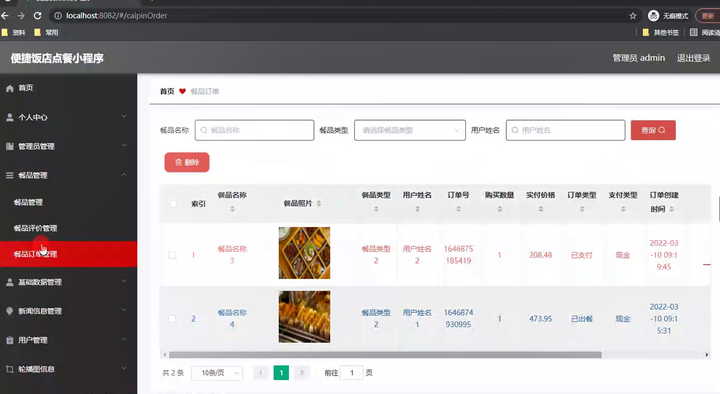The width and height of the screenshot is (720, 394).
Task: Expand the 用户管理 sidebar menu
Action: [x=68, y=340]
